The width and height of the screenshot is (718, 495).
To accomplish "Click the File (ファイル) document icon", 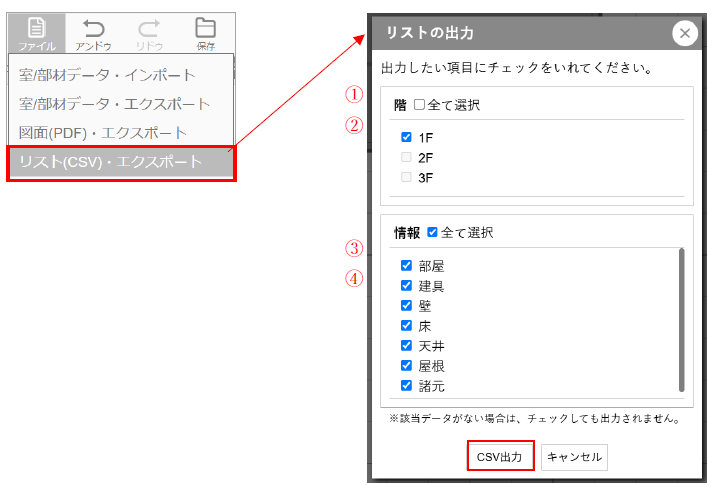I will point(37,27).
